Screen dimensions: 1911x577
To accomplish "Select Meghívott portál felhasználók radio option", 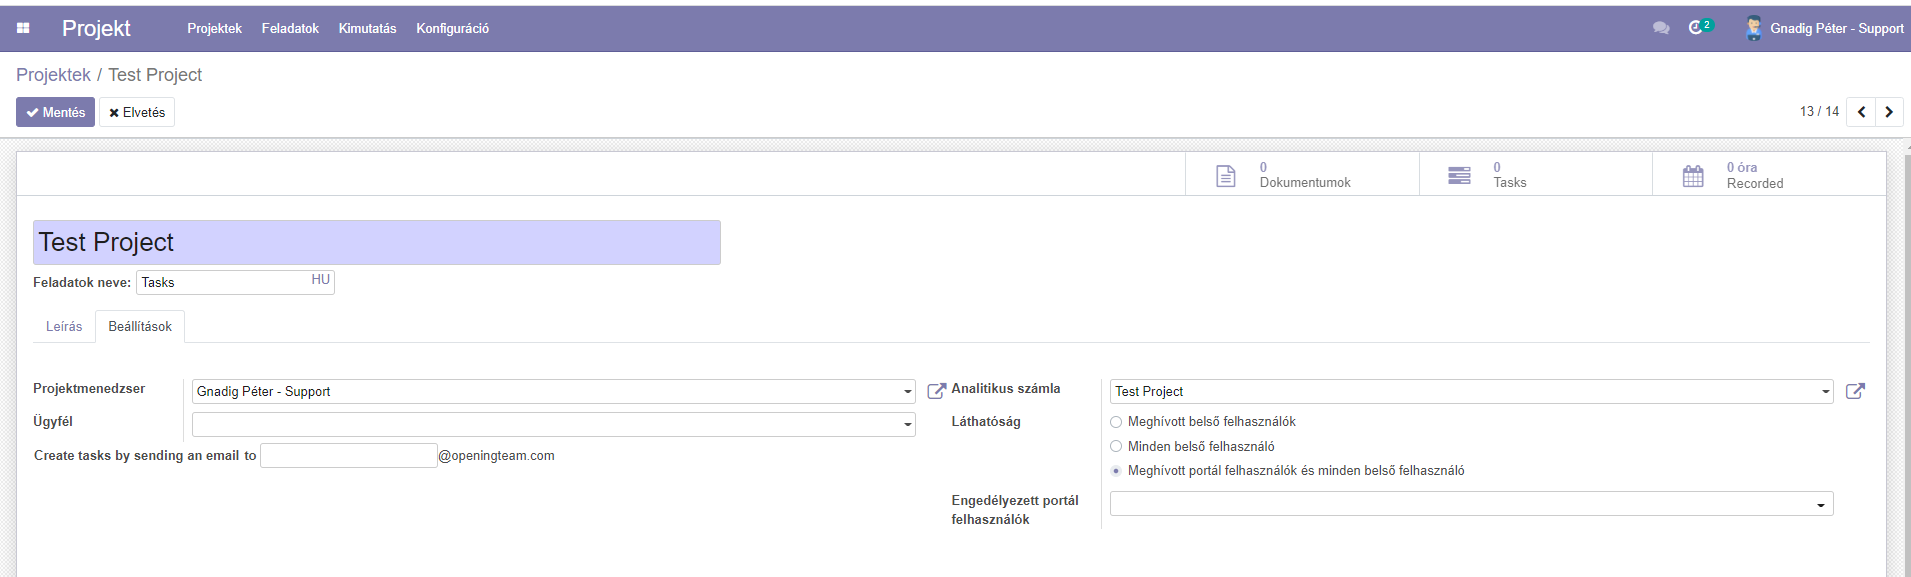I will pos(1116,471).
